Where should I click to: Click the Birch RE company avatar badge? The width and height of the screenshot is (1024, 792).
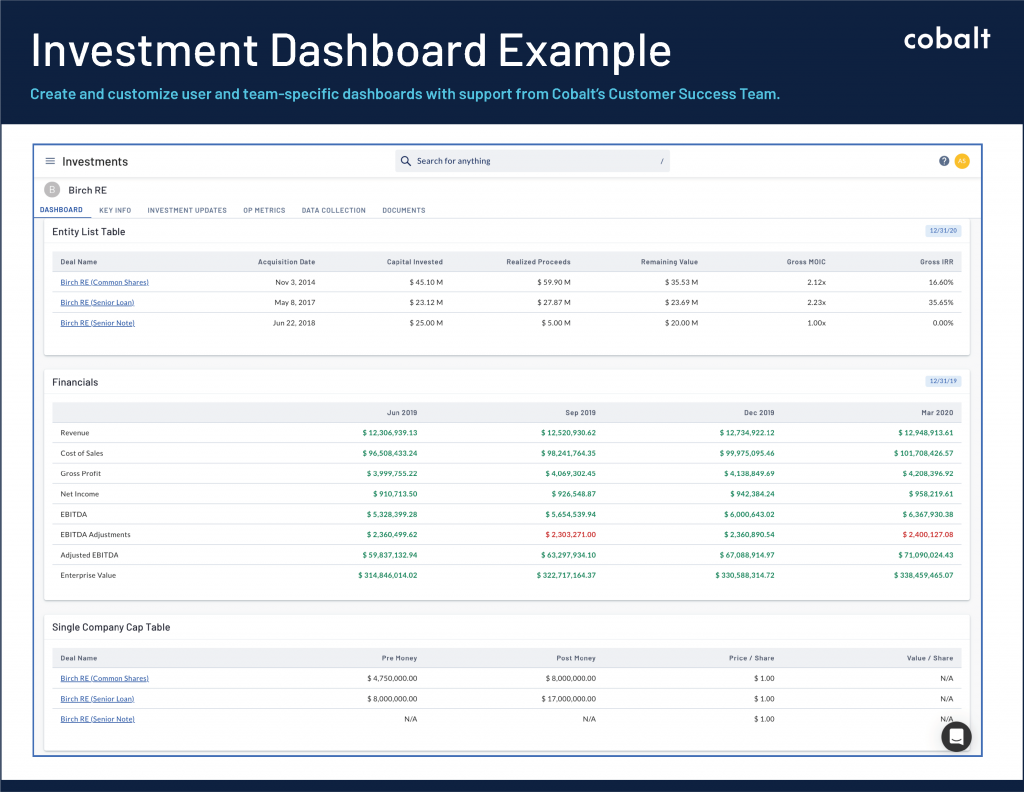(x=51, y=189)
